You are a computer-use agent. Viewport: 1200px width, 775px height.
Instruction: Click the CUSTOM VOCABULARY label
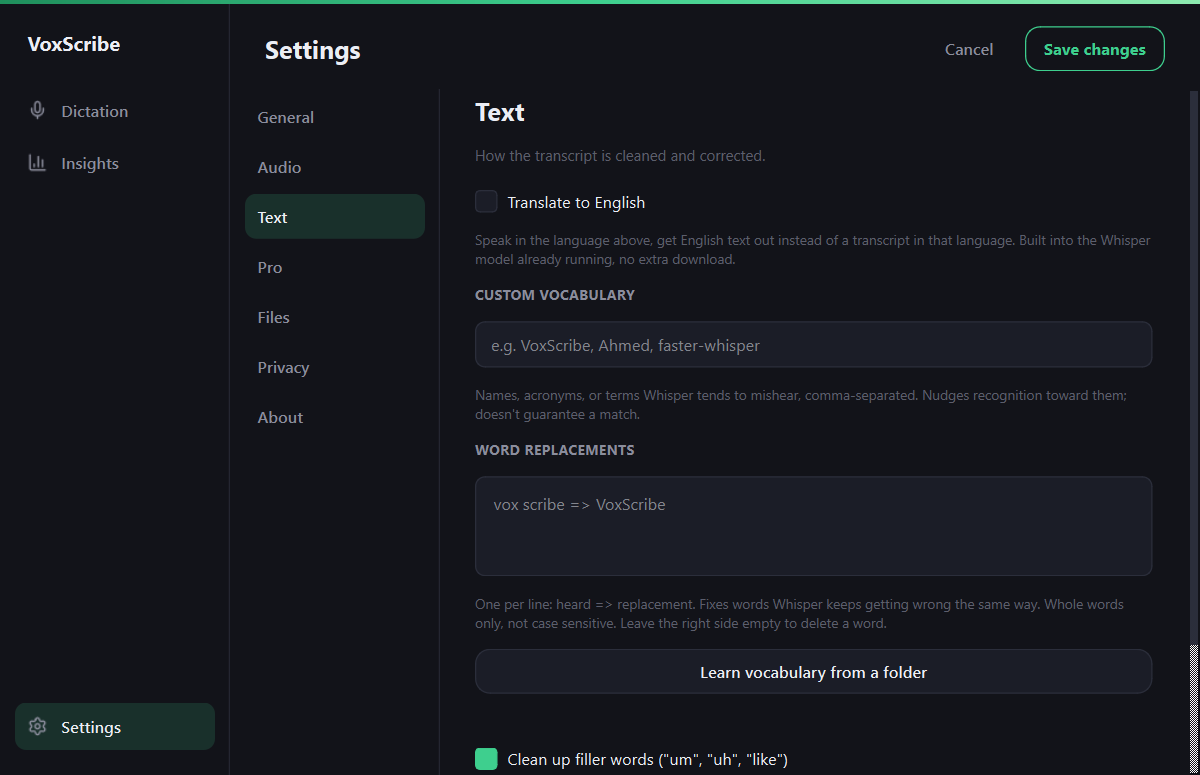coord(555,295)
